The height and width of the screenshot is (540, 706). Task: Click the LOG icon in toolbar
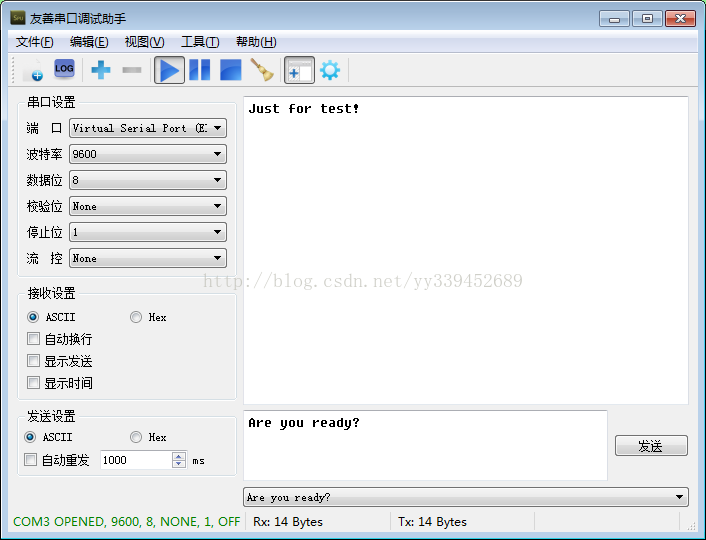click(64, 69)
